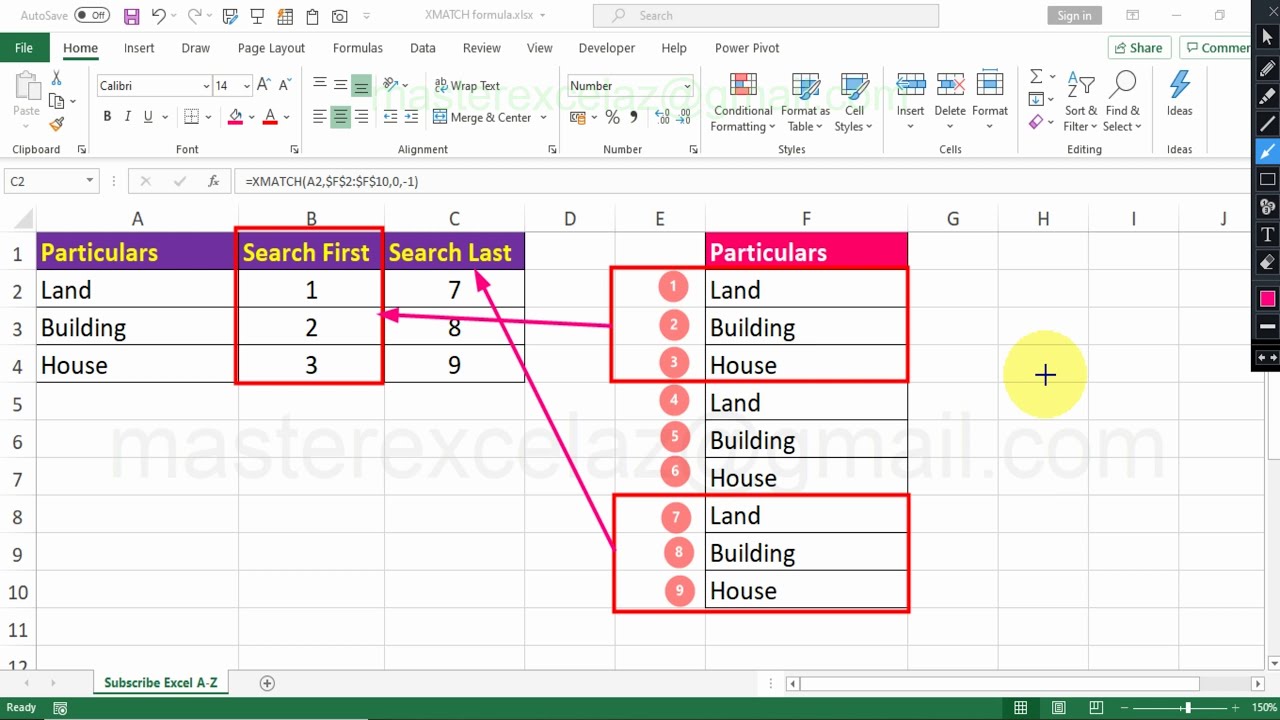The height and width of the screenshot is (720, 1280).
Task: Click the Share button
Action: coord(1138,48)
